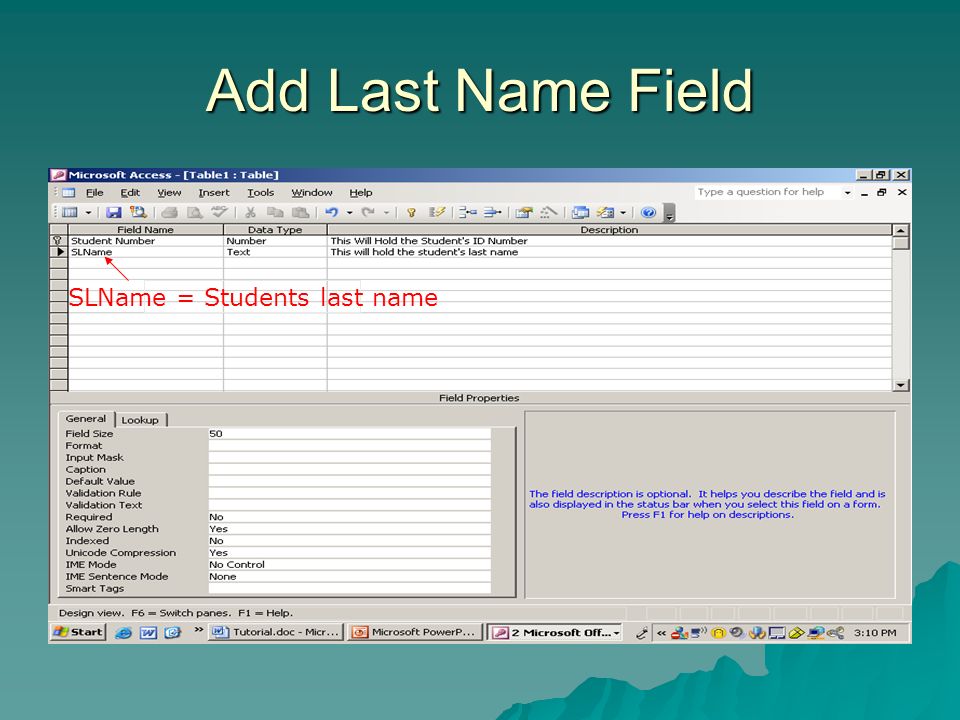The height and width of the screenshot is (720, 960).
Task: Click the Datasheet View icon in the toolbar
Action: point(70,212)
